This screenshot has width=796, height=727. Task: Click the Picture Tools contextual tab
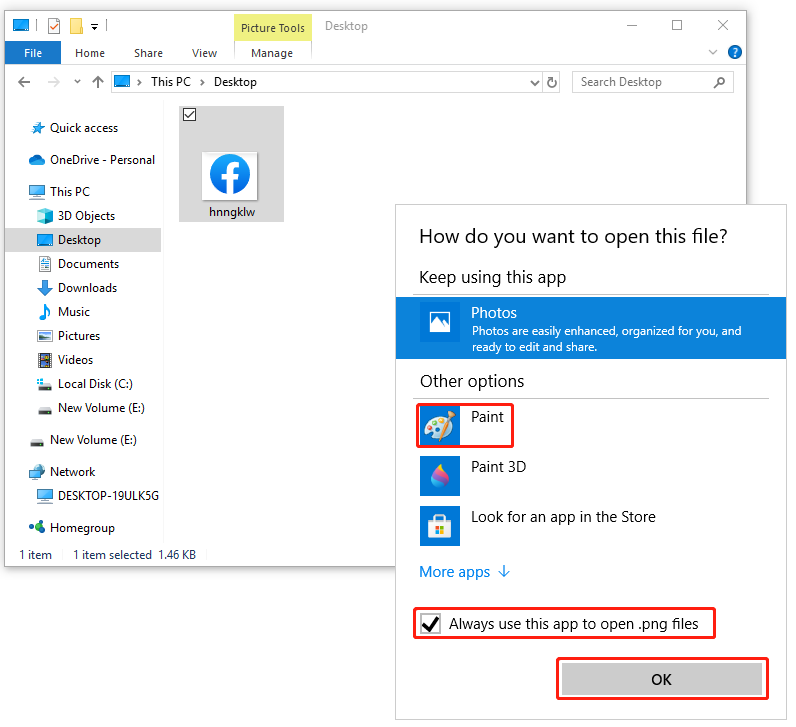pos(273,27)
